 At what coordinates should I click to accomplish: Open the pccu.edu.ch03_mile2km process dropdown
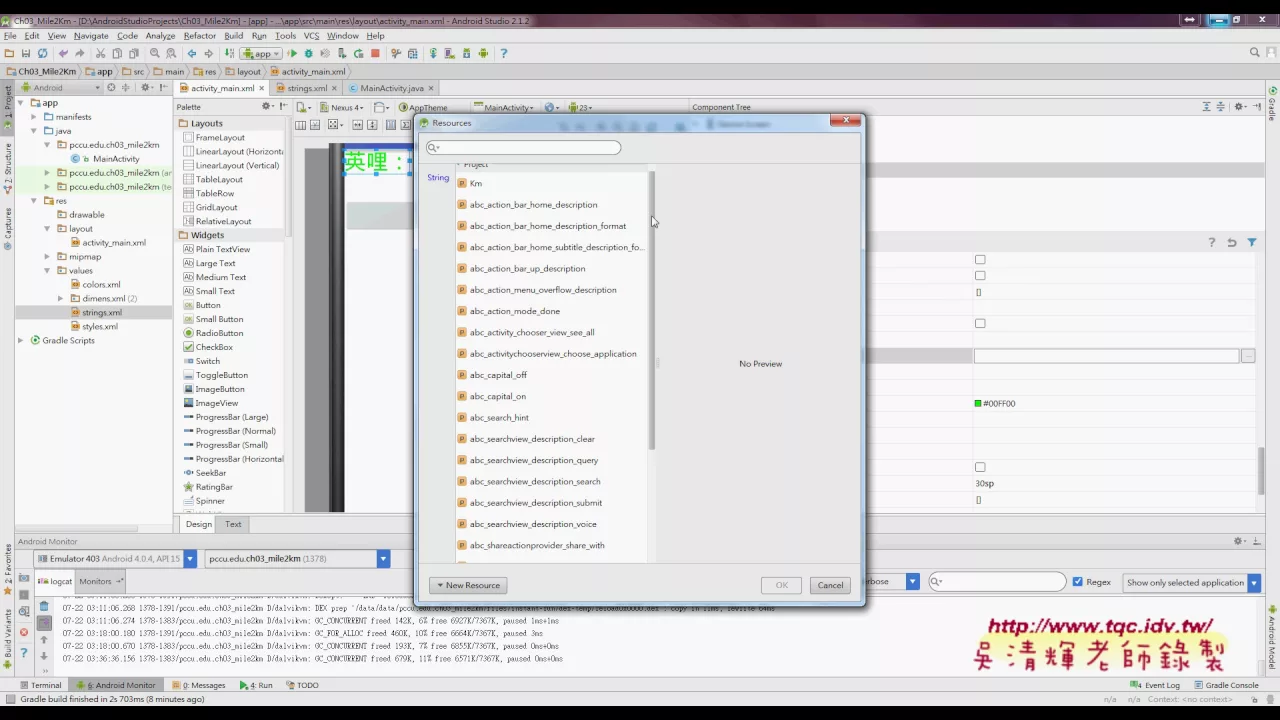click(x=383, y=559)
